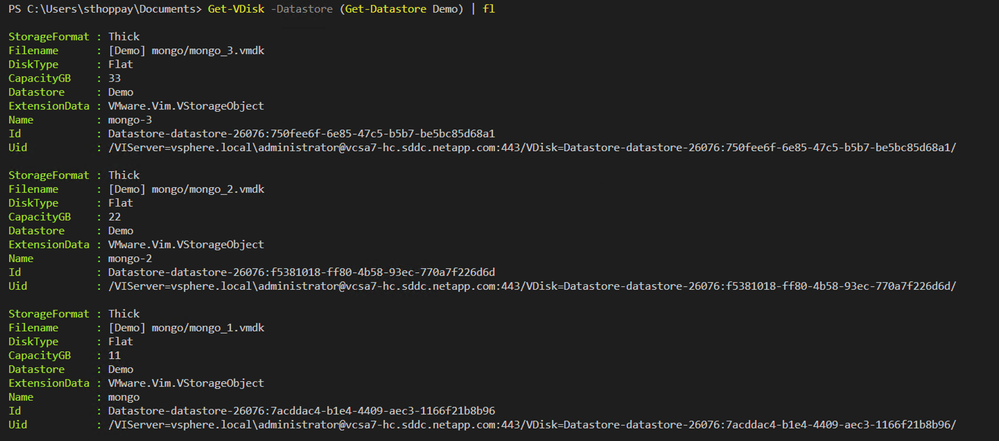Click the CapacityGB value 11

coord(115,355)
